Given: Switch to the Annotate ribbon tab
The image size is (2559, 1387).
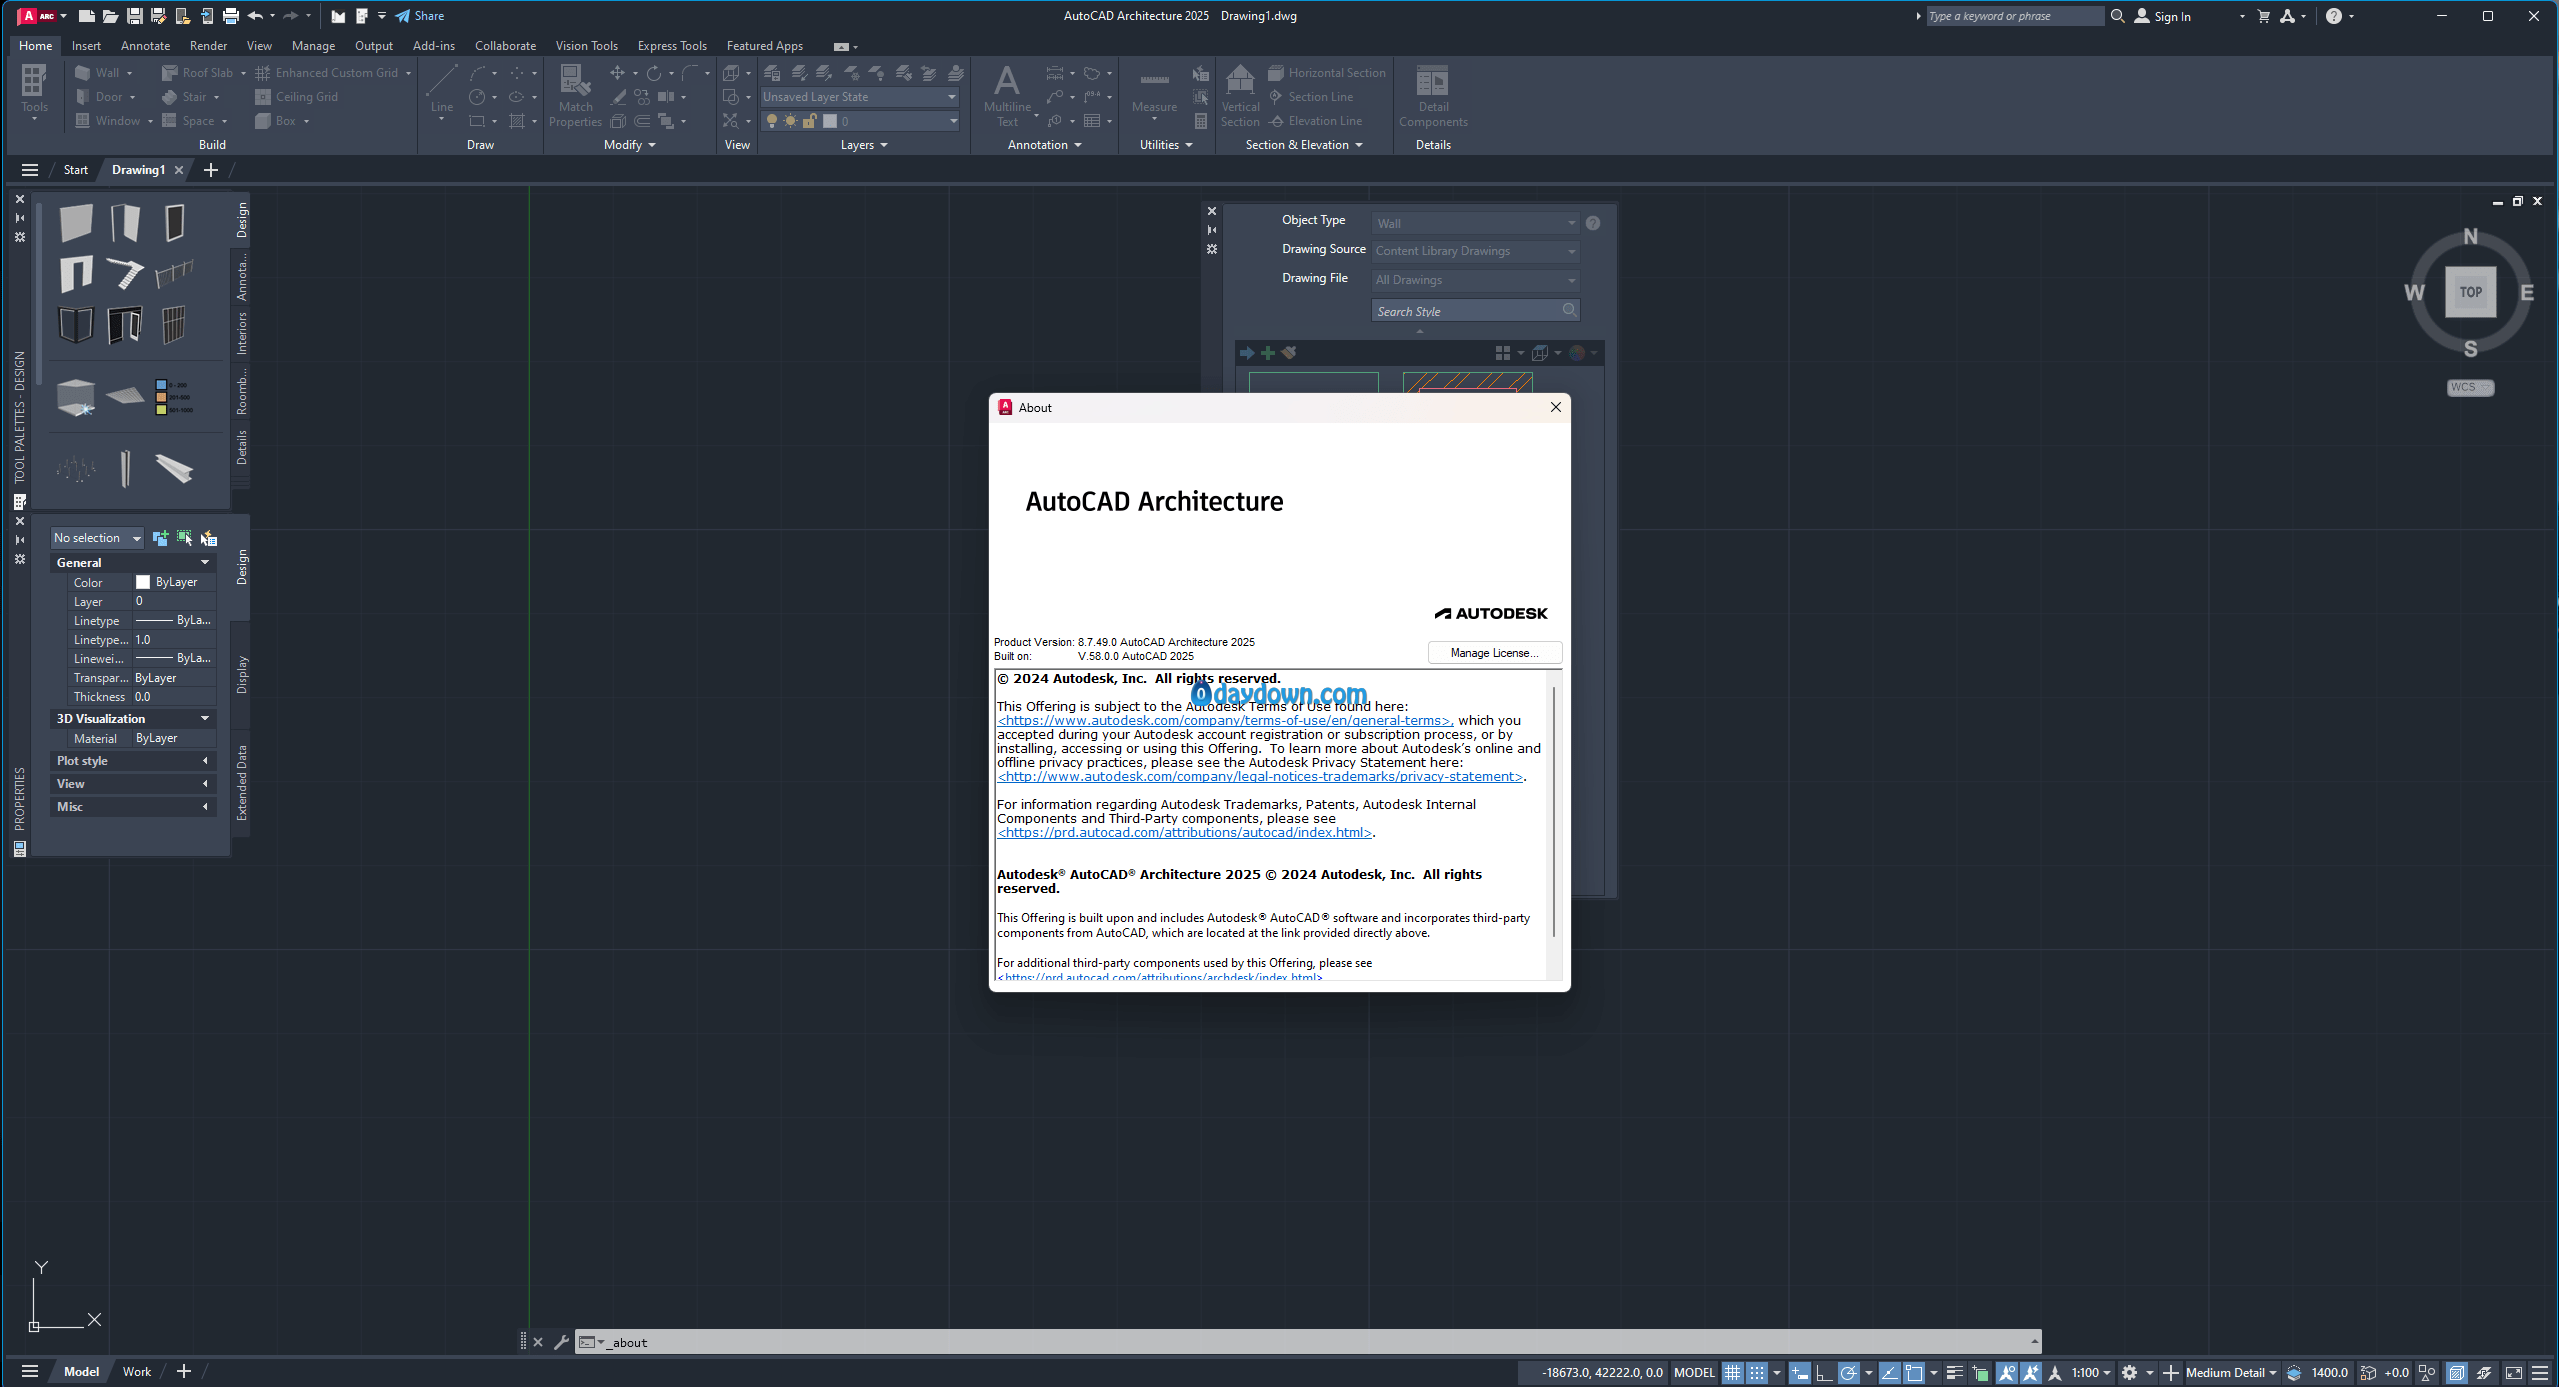Looking at the screenshot, I should click(x=145, y=46).
